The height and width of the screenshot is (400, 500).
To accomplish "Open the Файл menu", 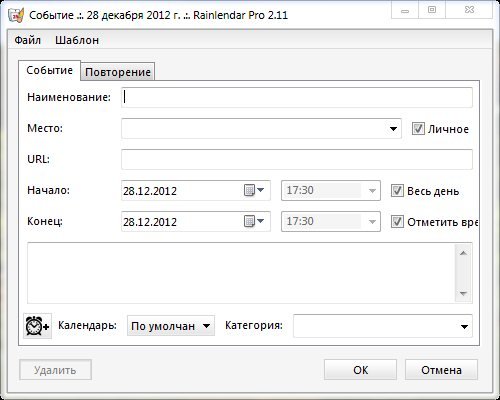I will click(x=28, y=40).
